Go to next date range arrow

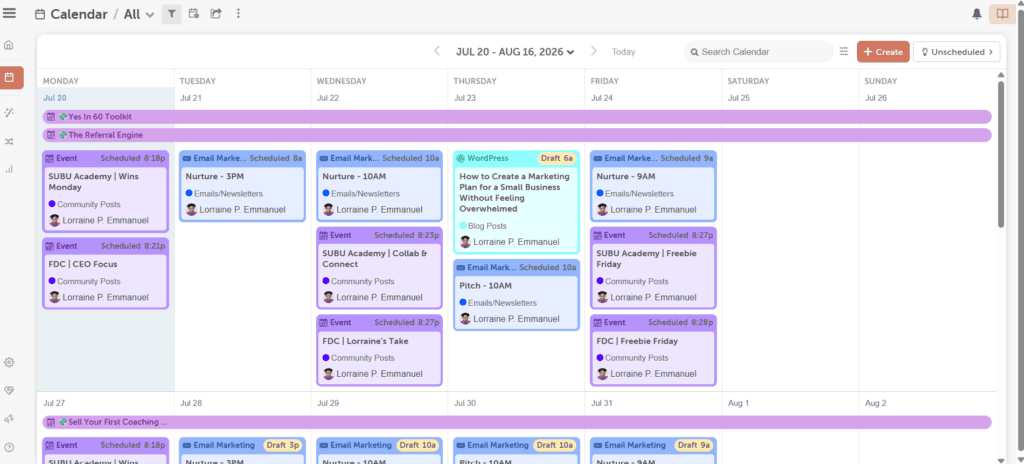594,51
